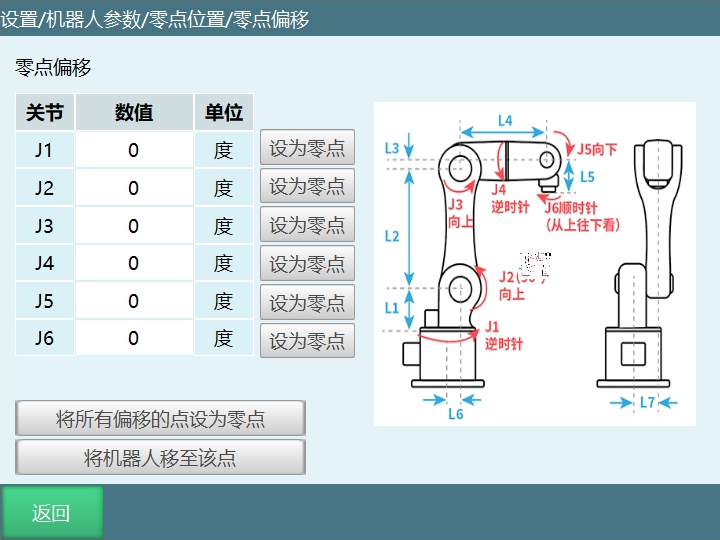Click the J6 offset value input
This screenshot has width=720, height=540.
pyautogui.click(x=134, y=339)
